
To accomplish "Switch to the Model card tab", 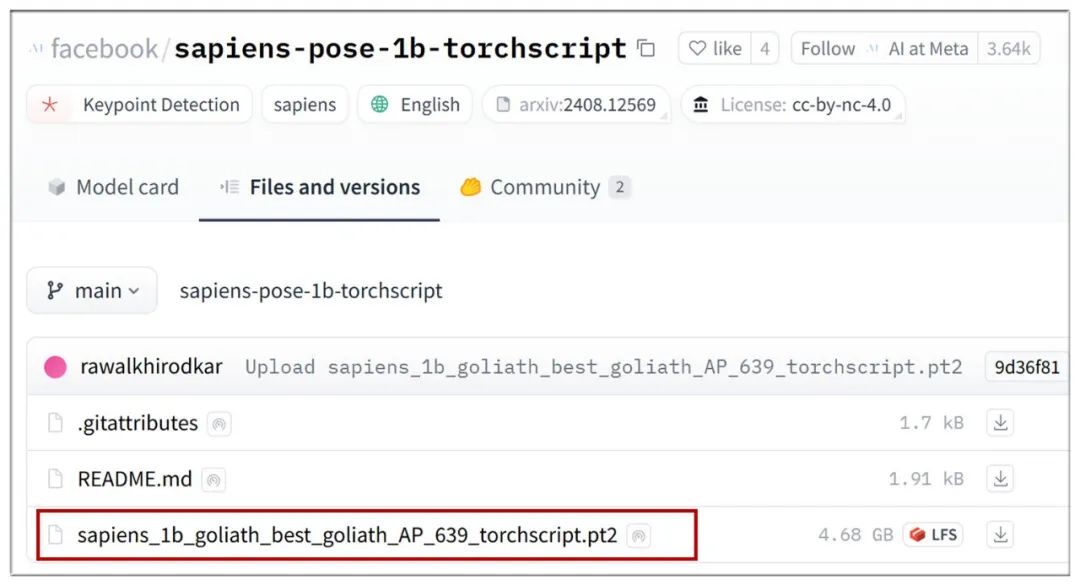I will [114, 187].
